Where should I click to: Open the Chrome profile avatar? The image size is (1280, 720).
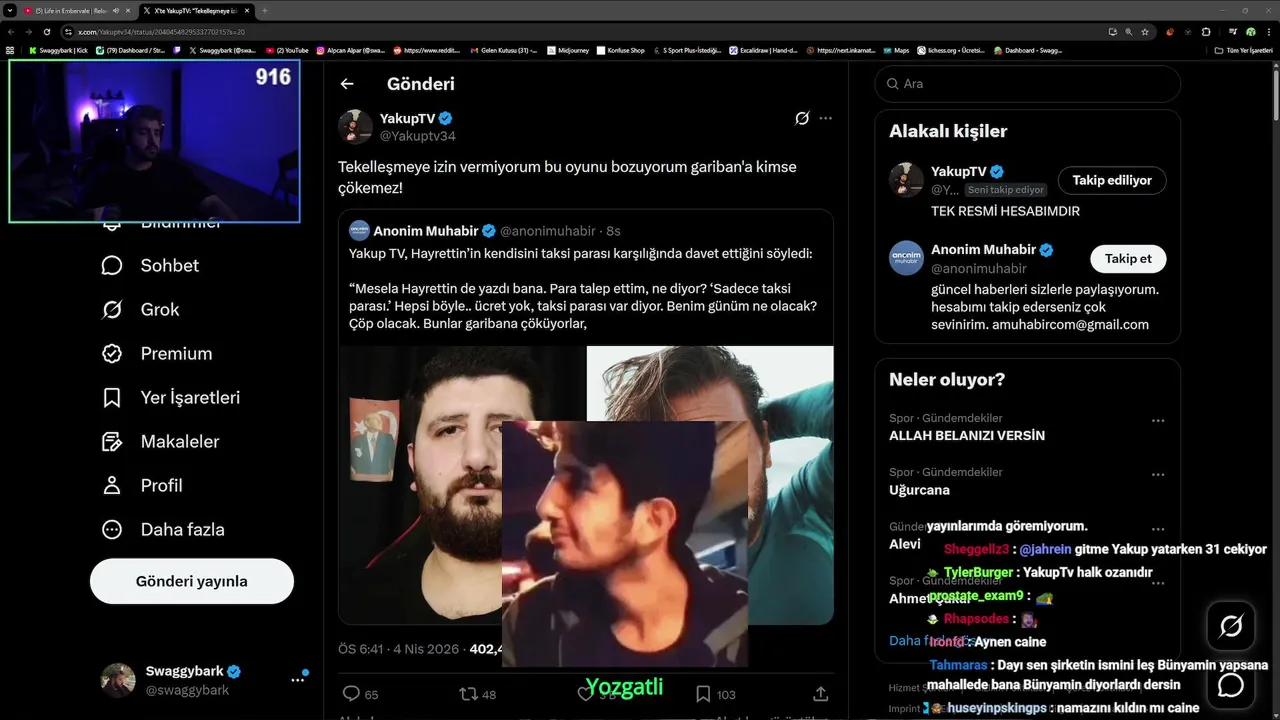pos(1251,31)
